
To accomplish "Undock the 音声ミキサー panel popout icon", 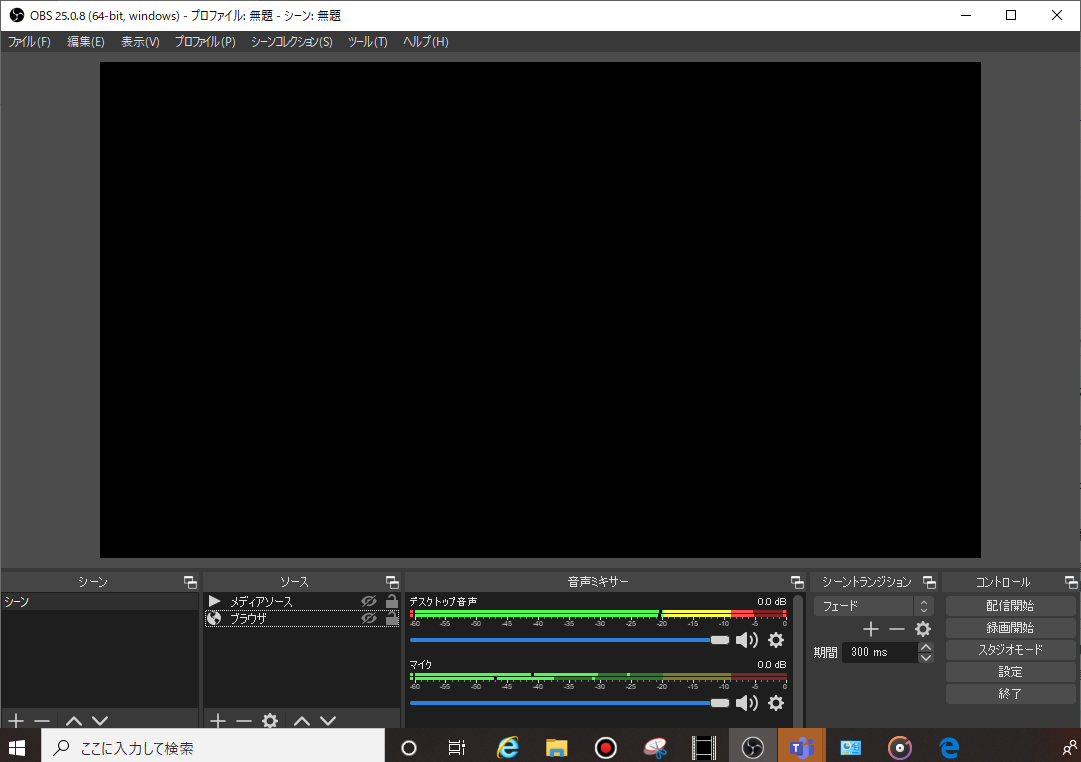I will (x=797, y=582).
